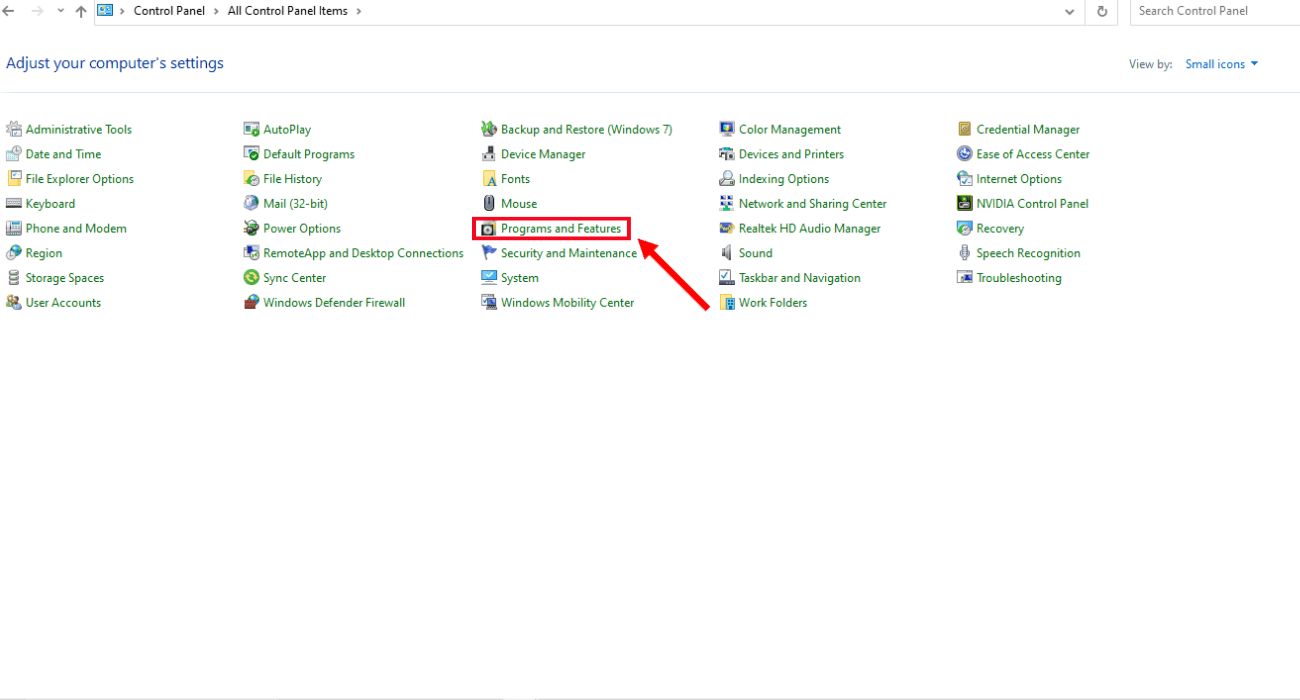
Task: Select Control Panel breadcrumb segment
Action: tap(169, 11)
